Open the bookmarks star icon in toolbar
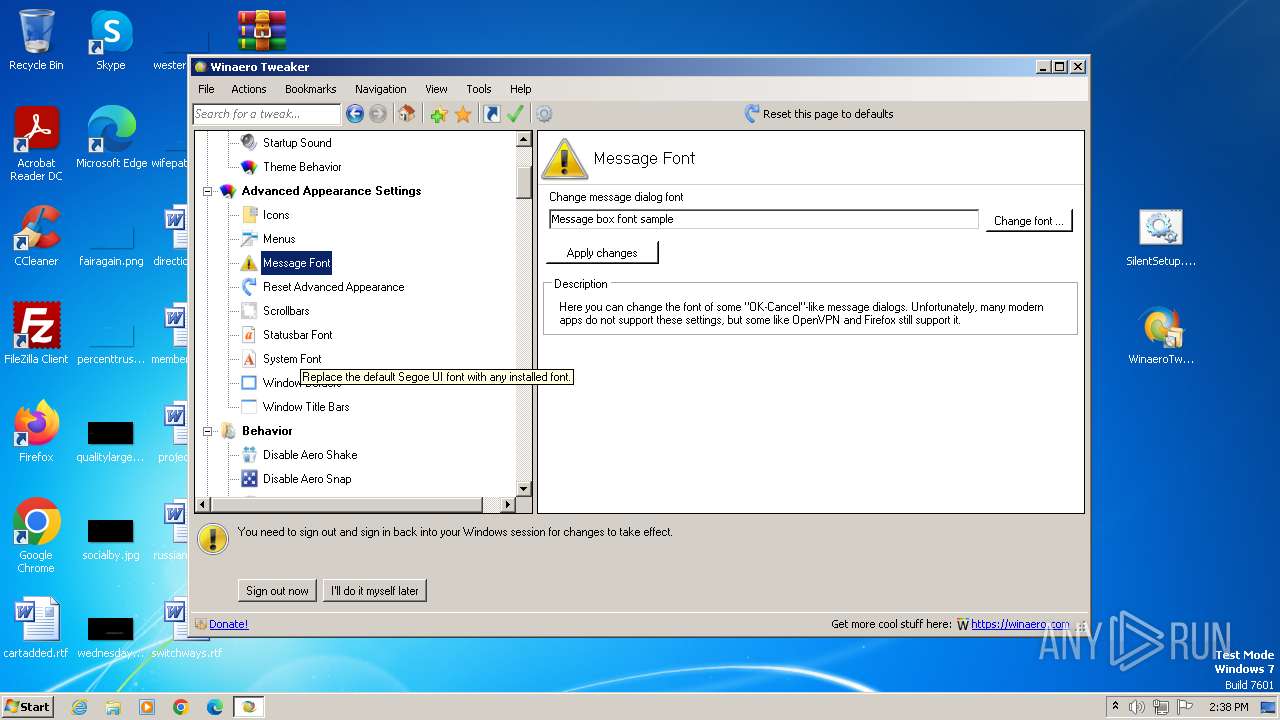The height and width of the screenshot is (720, 1280). point(463,114)
